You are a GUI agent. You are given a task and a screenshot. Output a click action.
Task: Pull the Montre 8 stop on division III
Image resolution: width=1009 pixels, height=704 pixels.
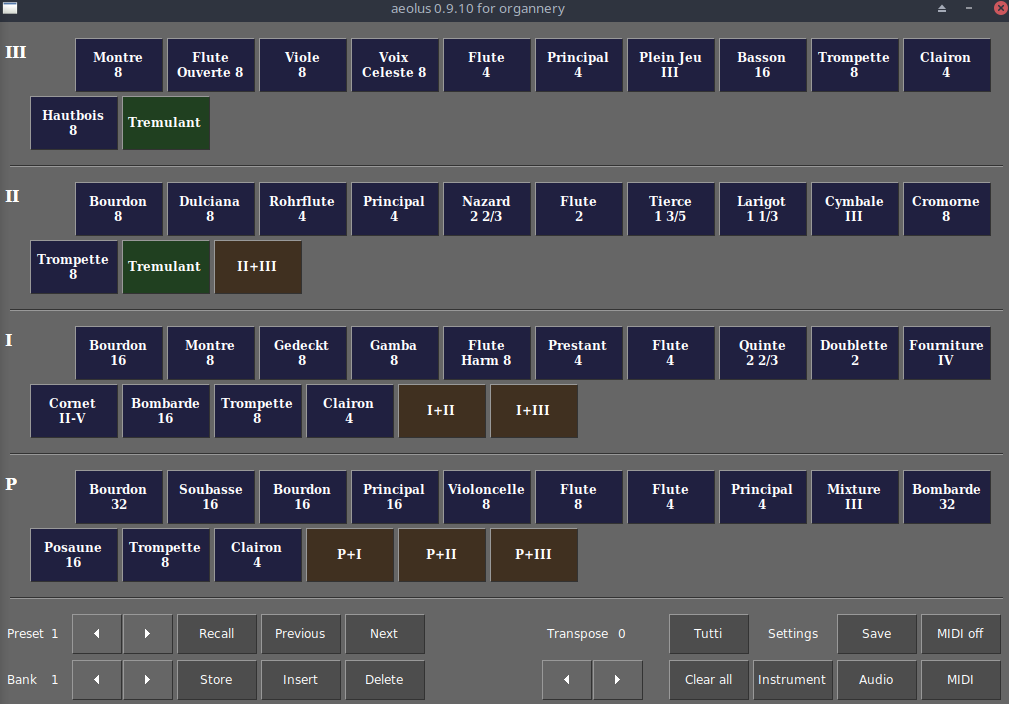pos(119,65)
